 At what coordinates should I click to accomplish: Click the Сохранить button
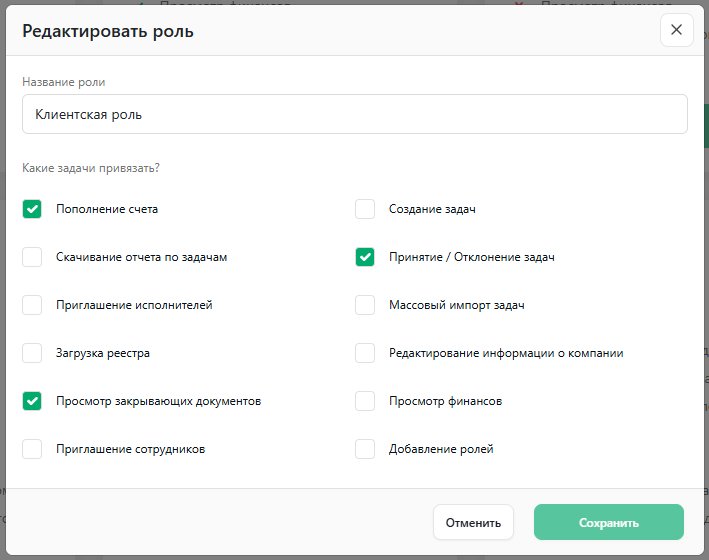point(608,522)
